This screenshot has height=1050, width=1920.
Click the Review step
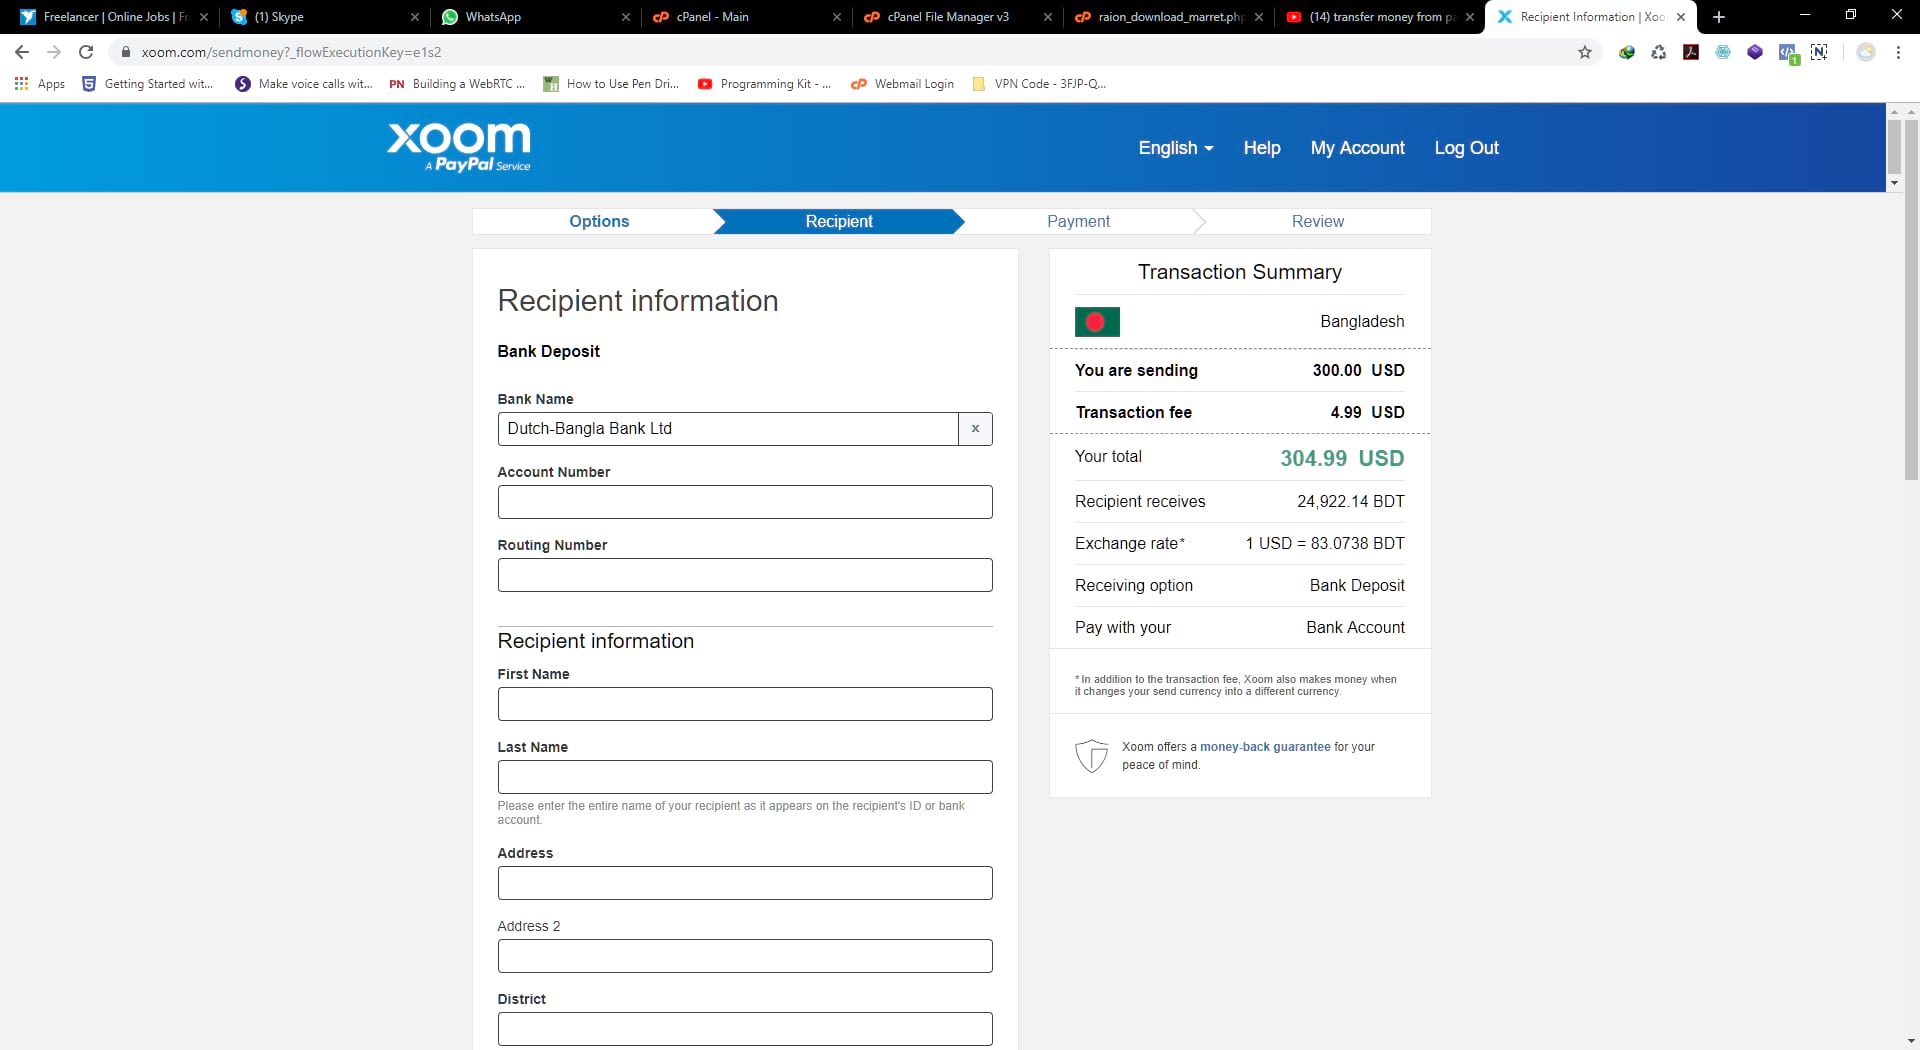pos(1317,222)
